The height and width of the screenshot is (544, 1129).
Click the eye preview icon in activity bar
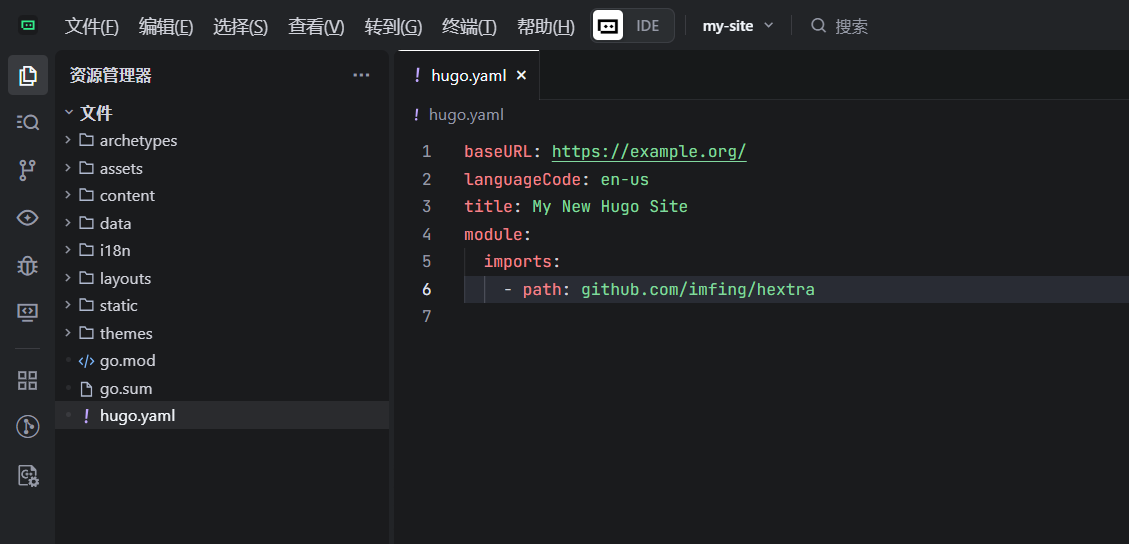(28, 218)
